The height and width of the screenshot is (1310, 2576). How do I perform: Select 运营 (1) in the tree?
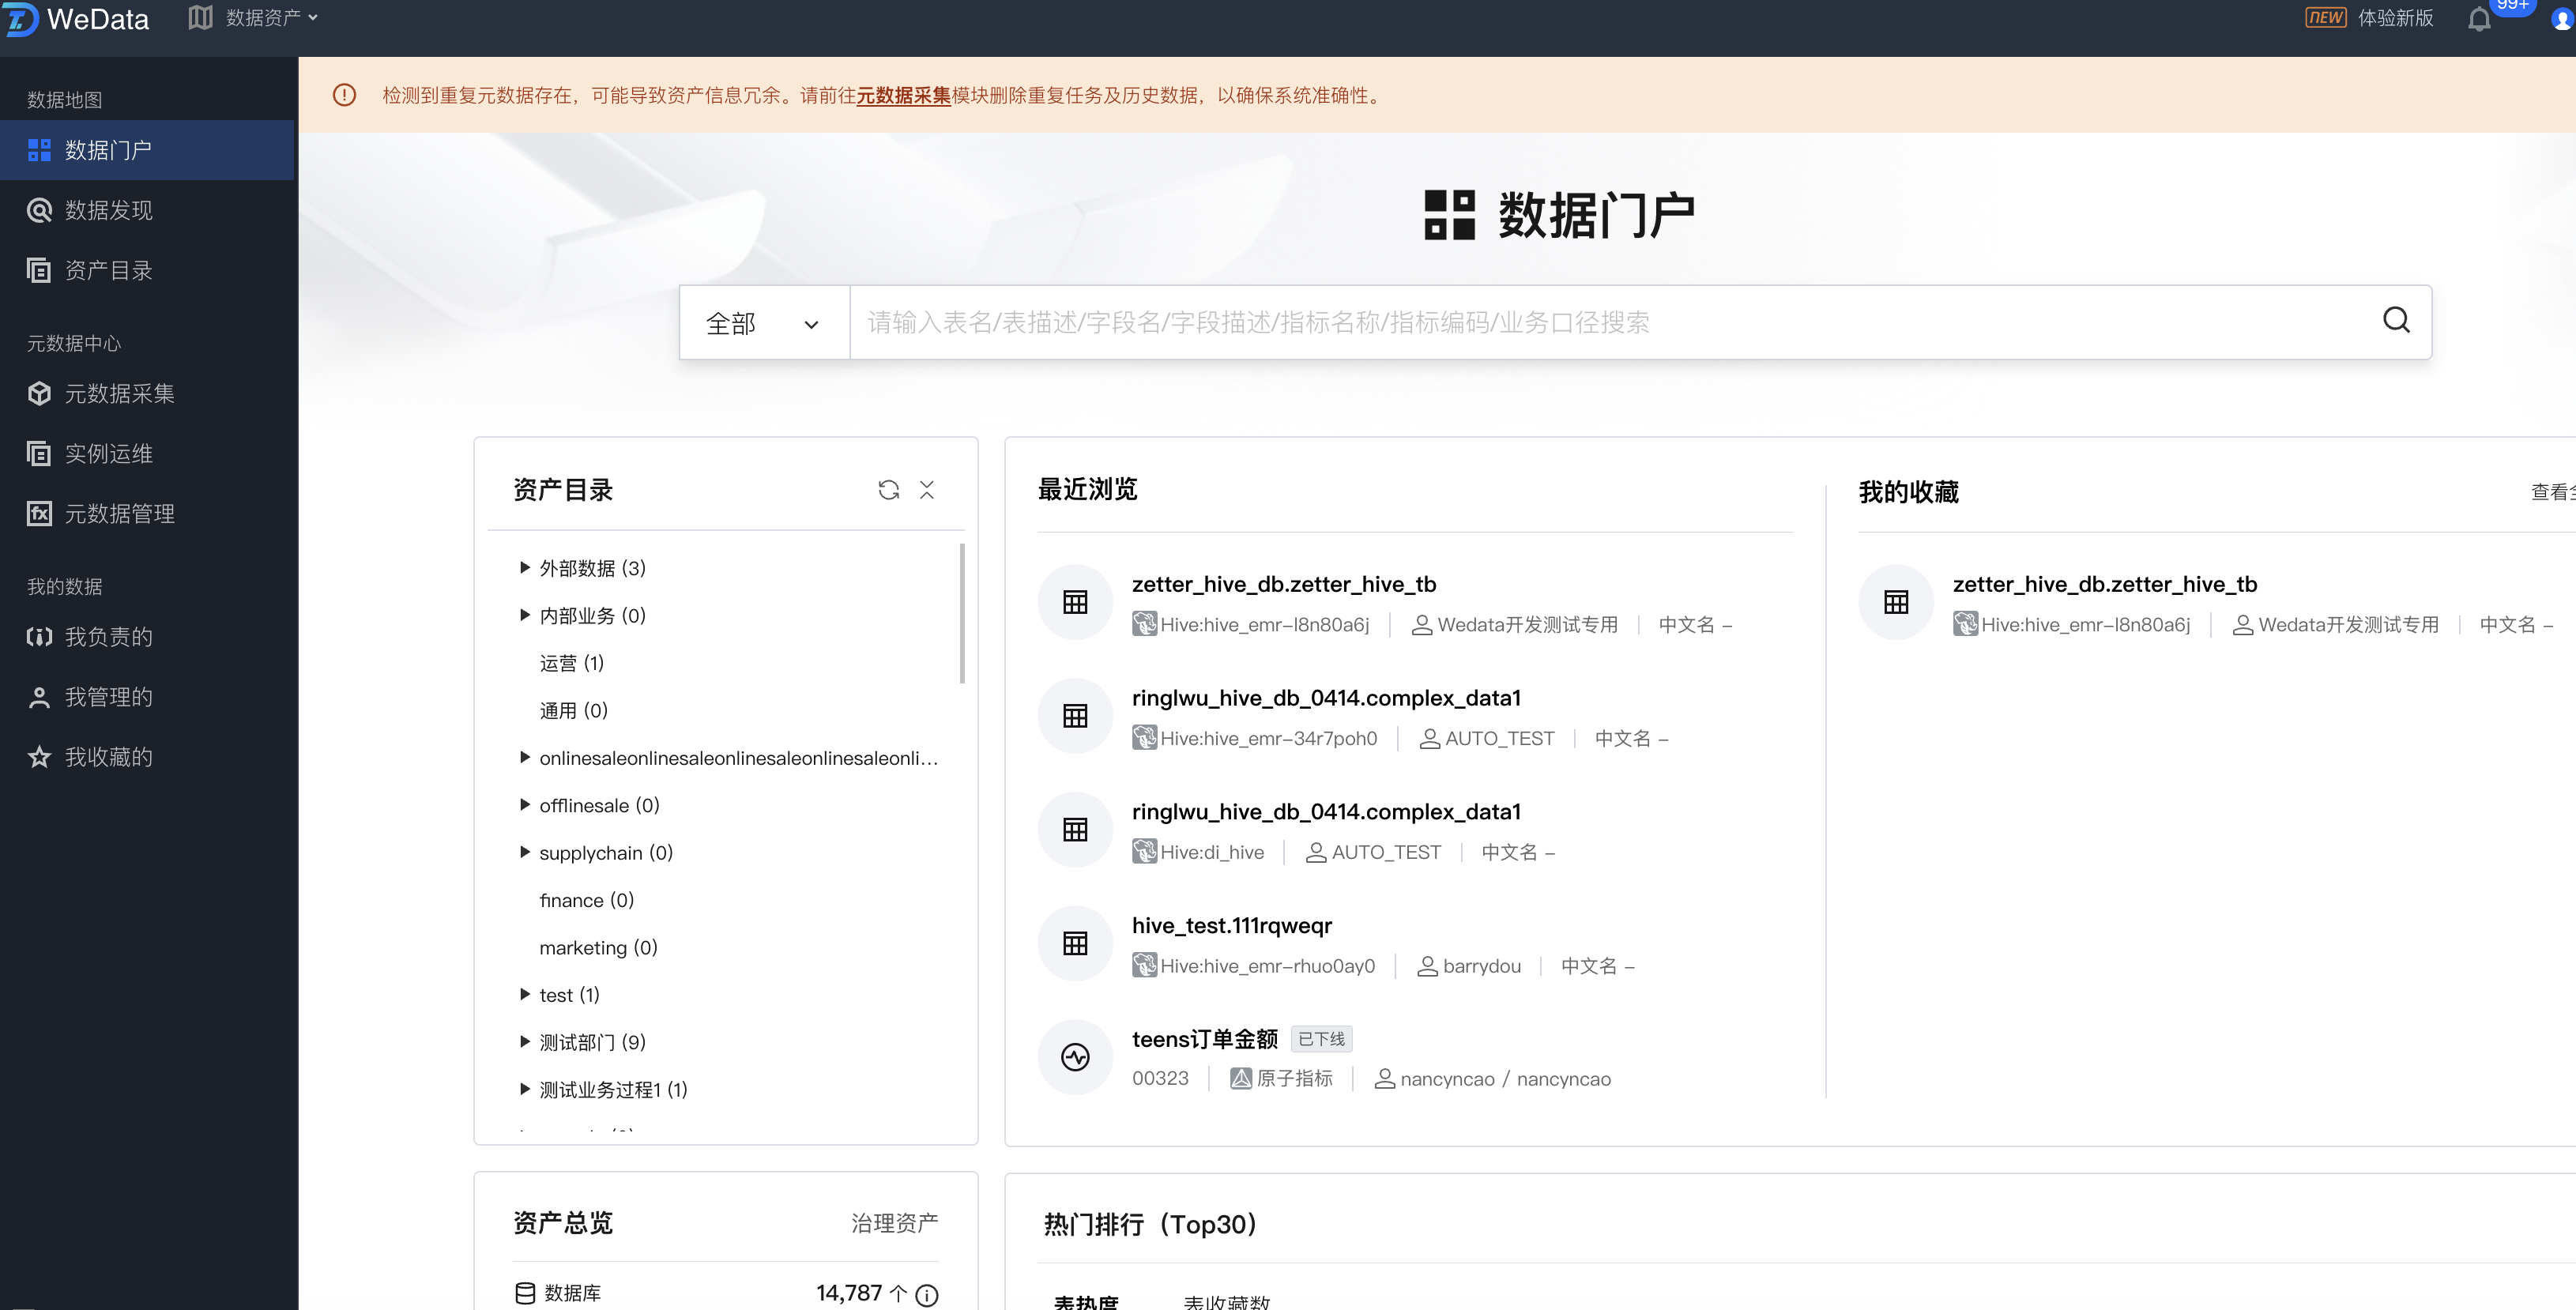pos(571,663)
